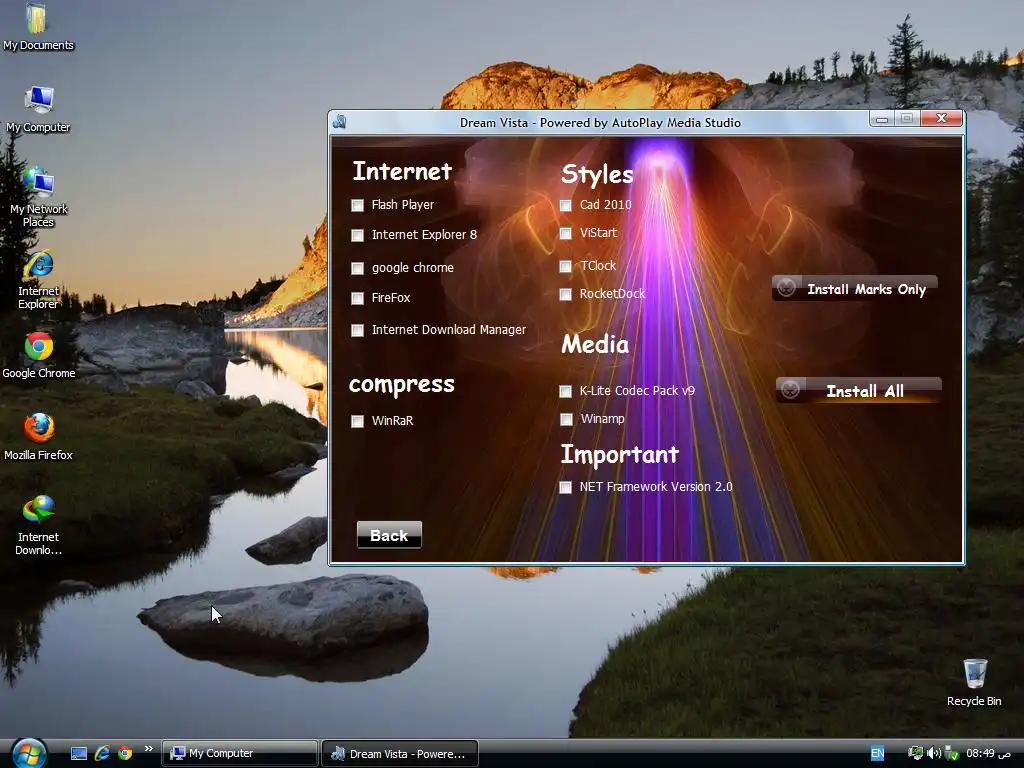Check the Internet Explorer 8 checkbox

[x=357, y=235]
